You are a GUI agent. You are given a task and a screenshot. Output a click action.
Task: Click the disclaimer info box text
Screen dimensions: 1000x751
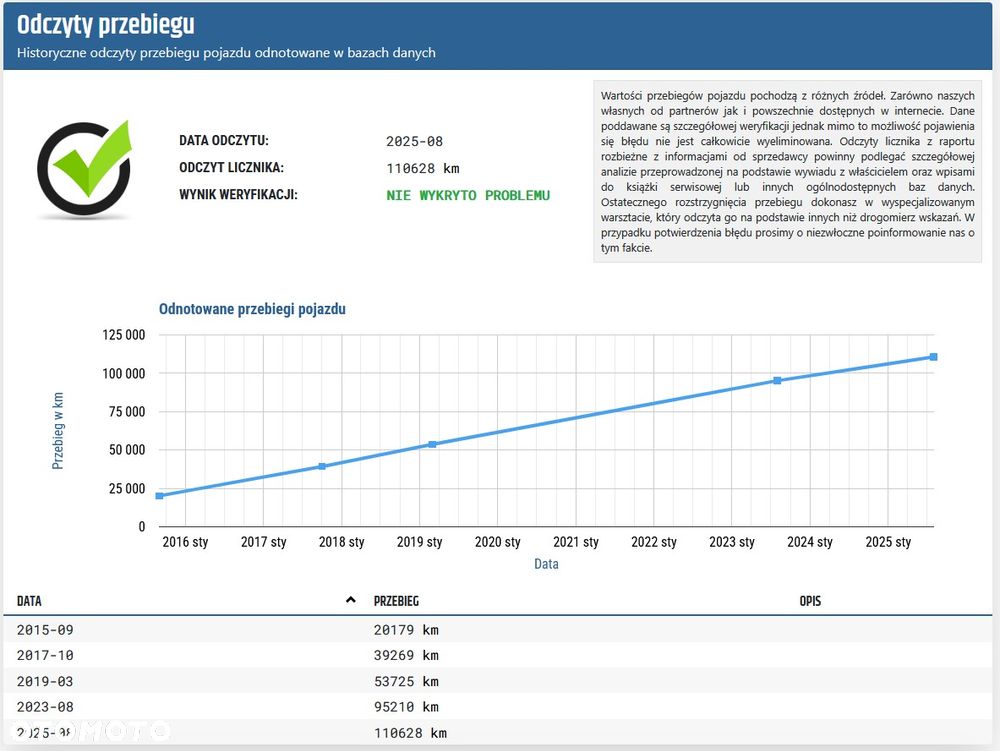pos(788,171)
